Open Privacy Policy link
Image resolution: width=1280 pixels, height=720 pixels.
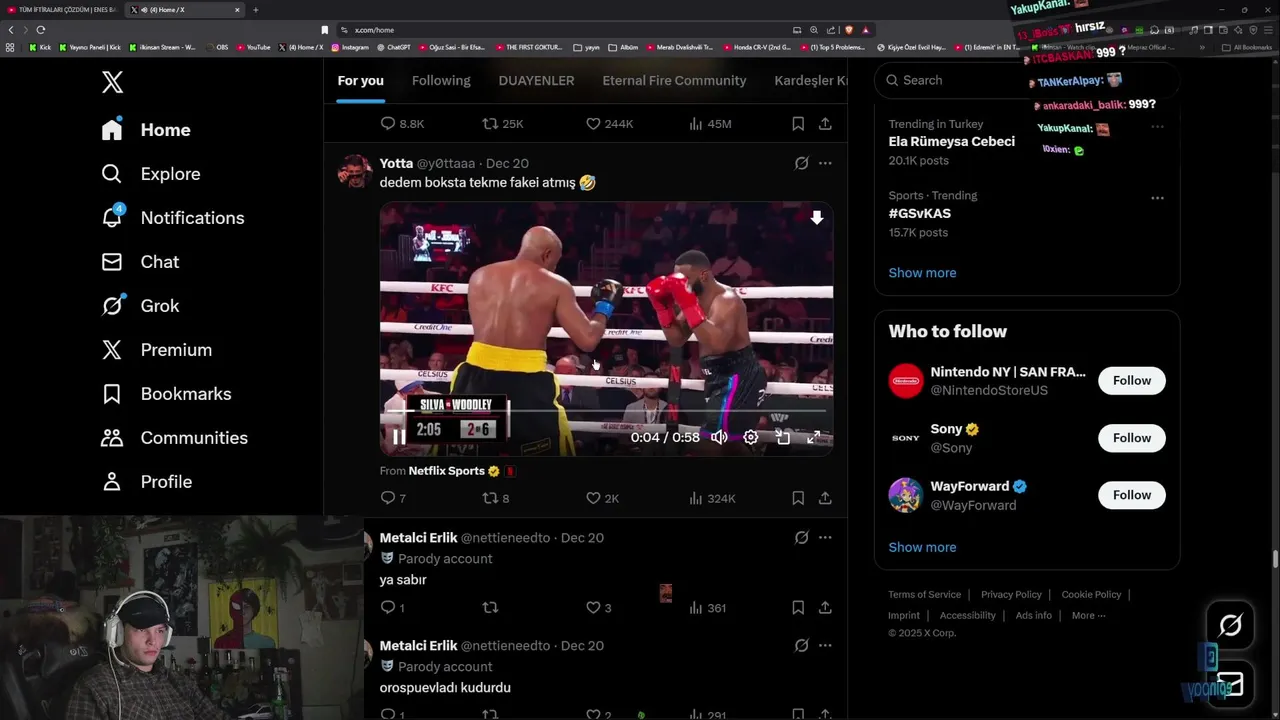pyautogui.click(x=1011, y=594)
